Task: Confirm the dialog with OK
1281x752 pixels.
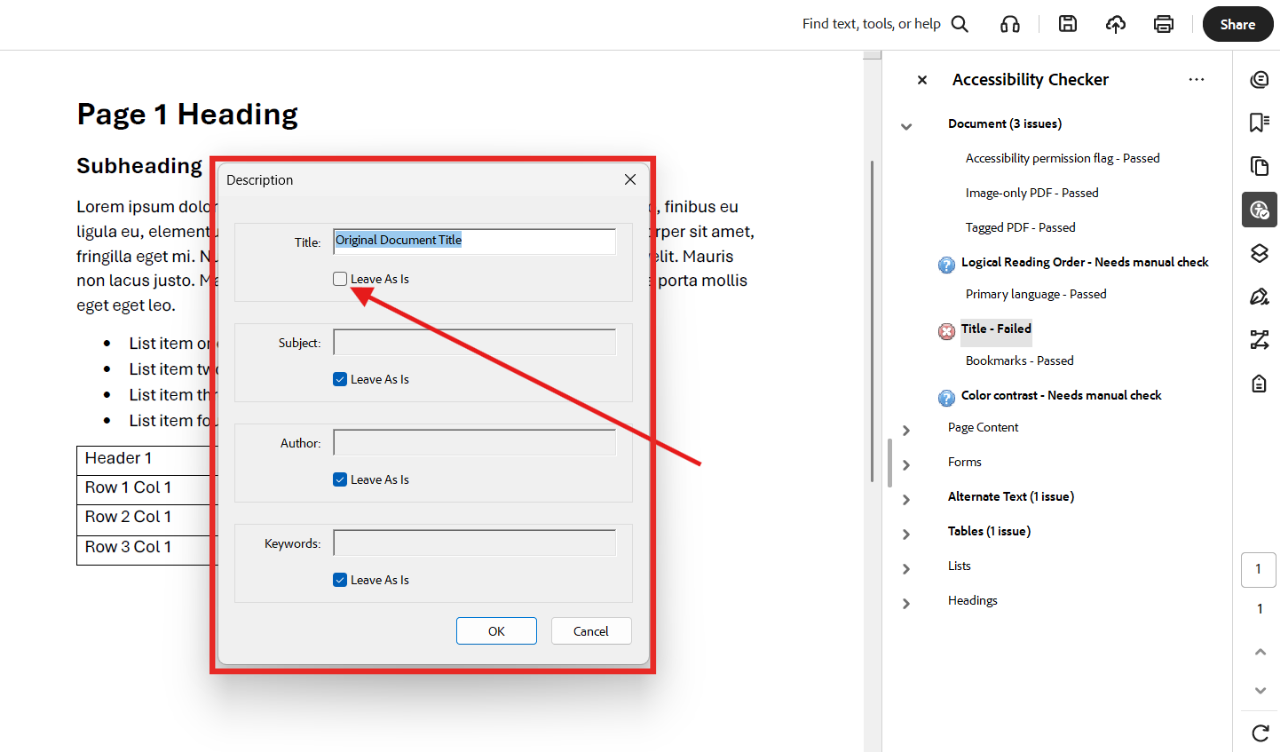Action: pyautogui.click(x=496, y=631)
